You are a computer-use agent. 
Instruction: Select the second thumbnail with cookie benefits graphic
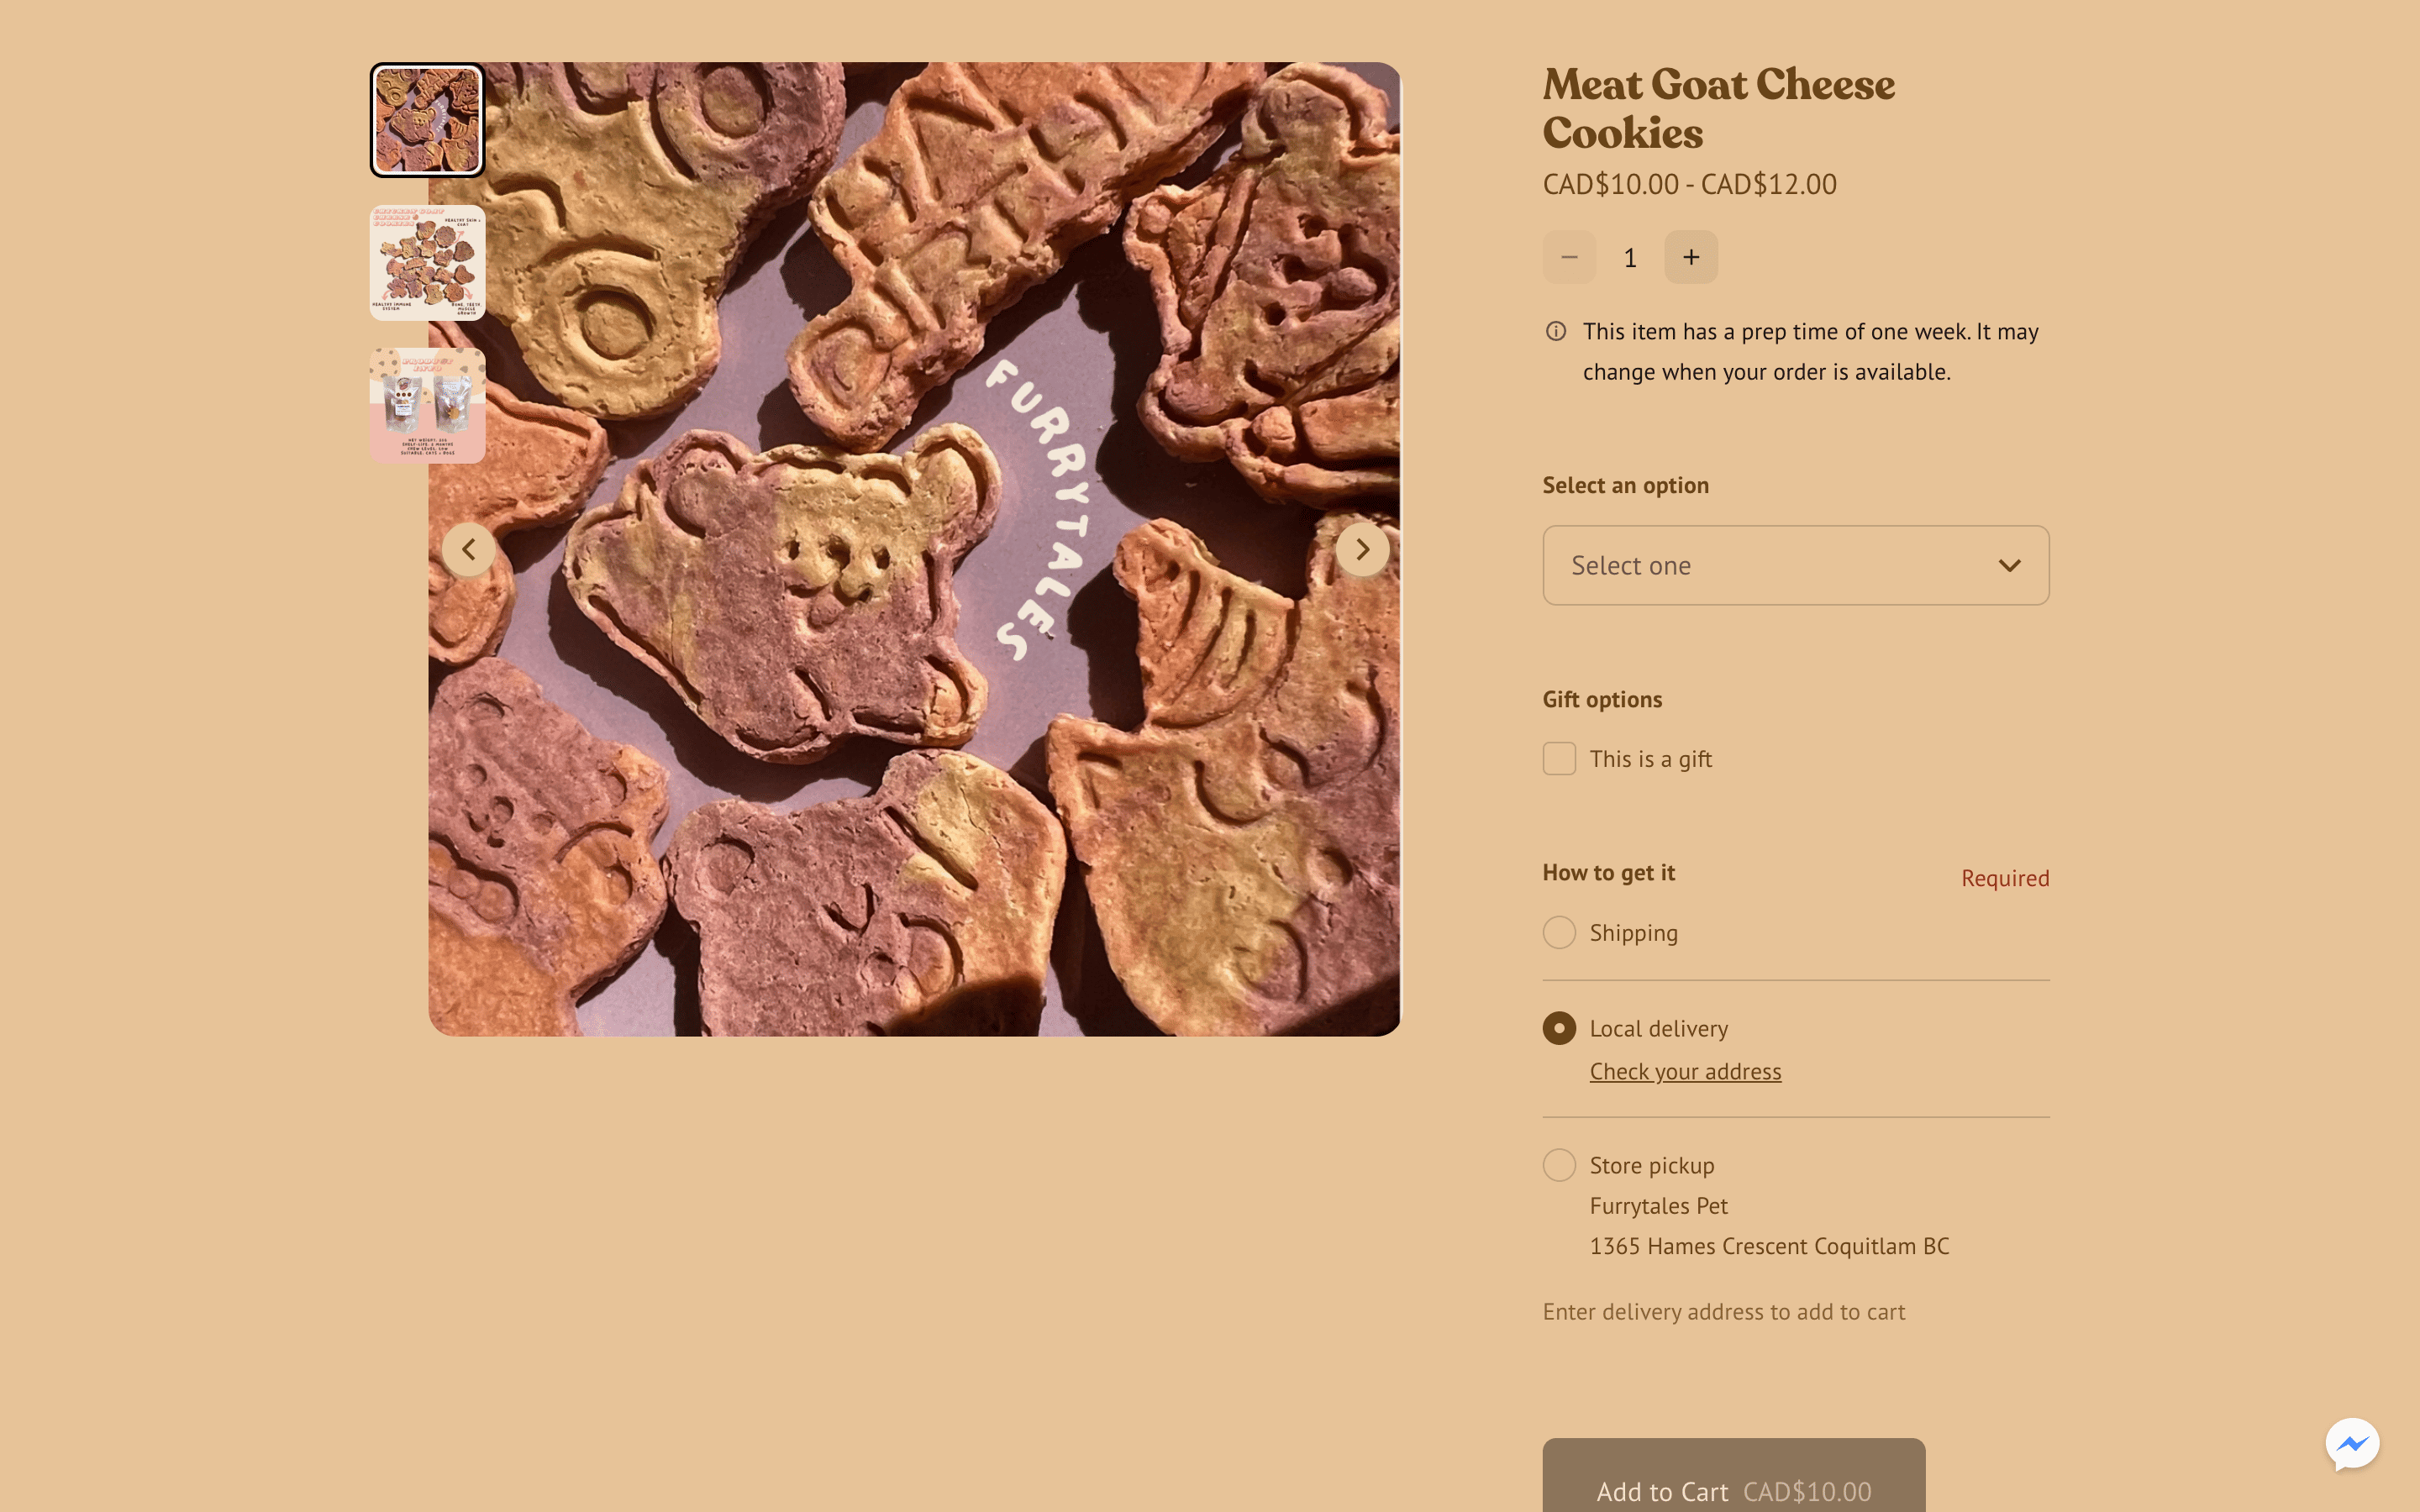pos(427,263)
